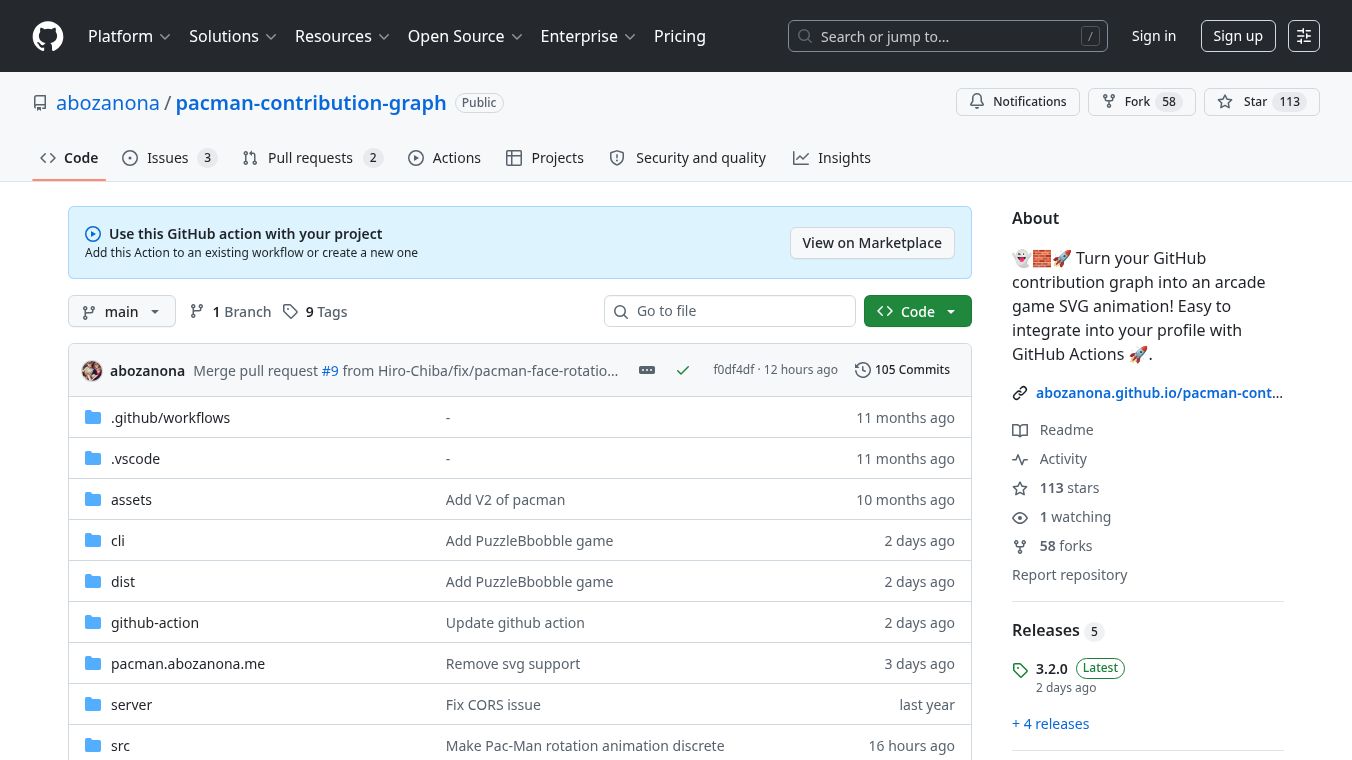Click the eye icon beside 1 watching
The width and height of the screenshot is (1352, 760).
click(x=1020, y=518)
